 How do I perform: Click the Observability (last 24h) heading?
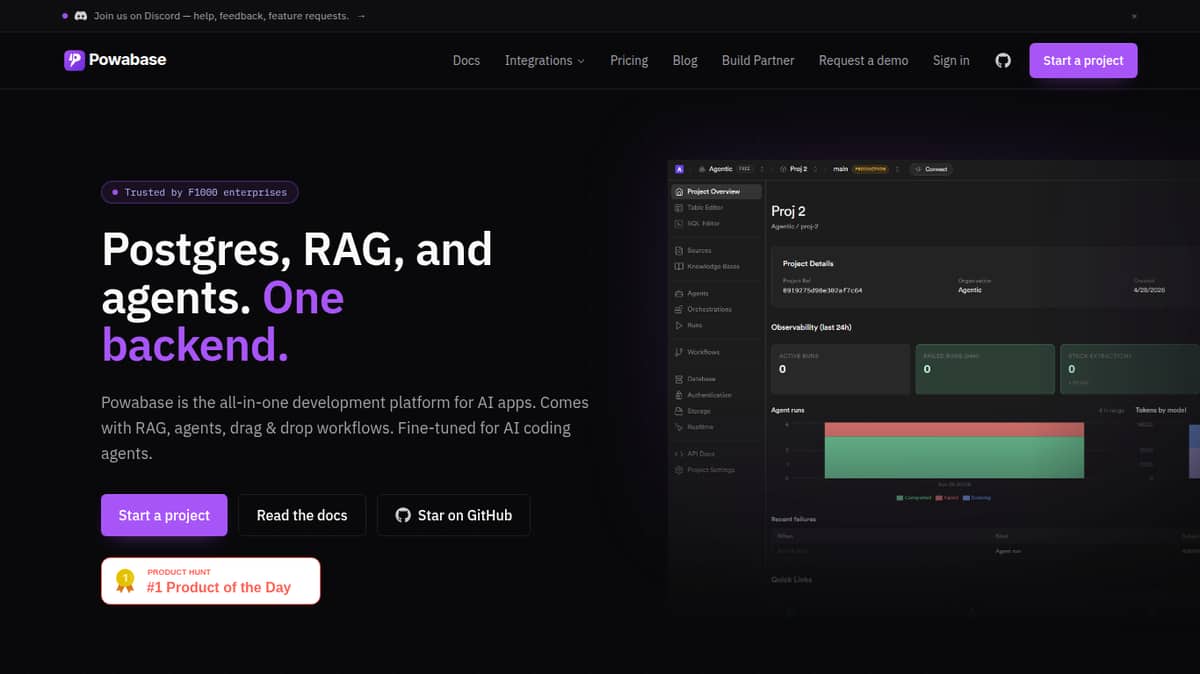[x=811, y=327]
